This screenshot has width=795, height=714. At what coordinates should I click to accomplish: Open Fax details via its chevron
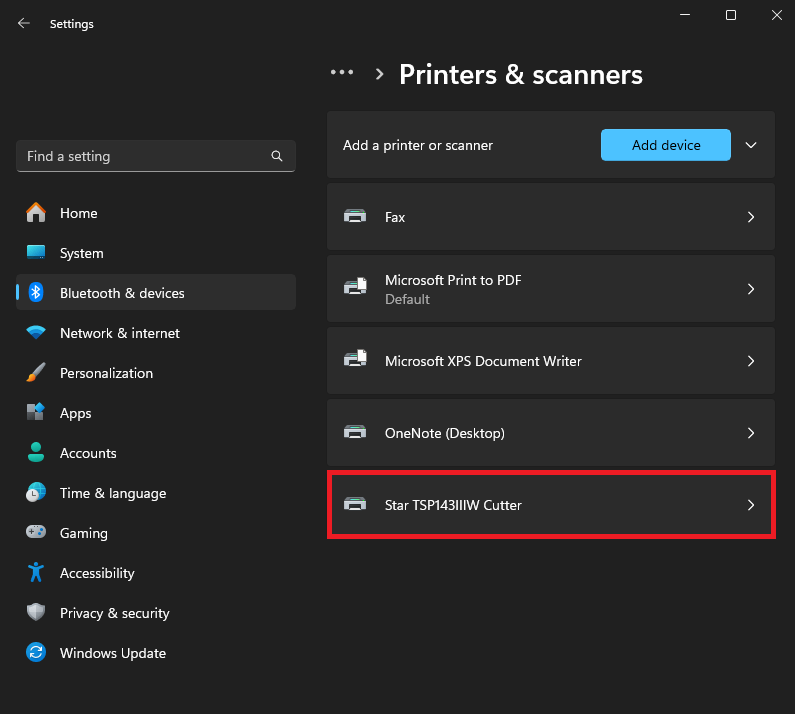751,217
